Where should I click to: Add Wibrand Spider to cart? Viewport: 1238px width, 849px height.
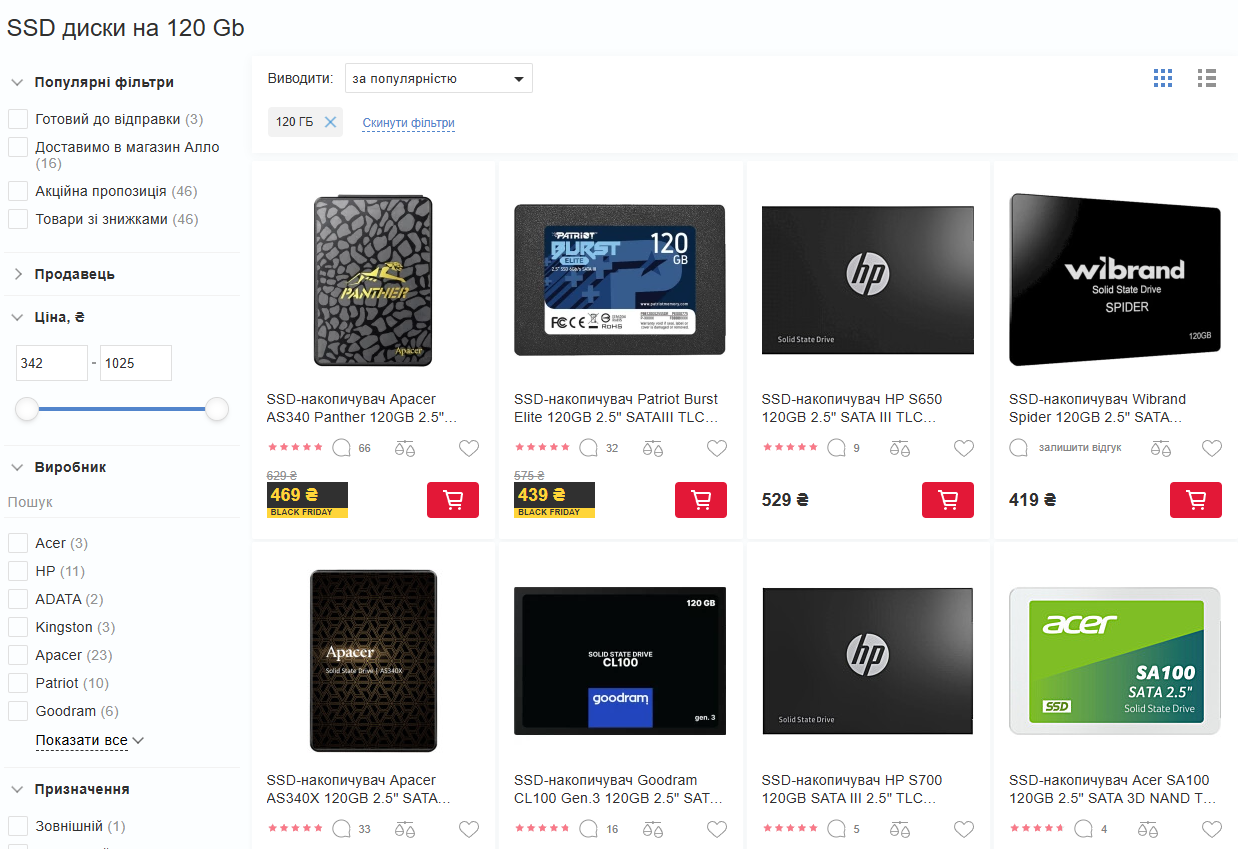[1196, 500]
